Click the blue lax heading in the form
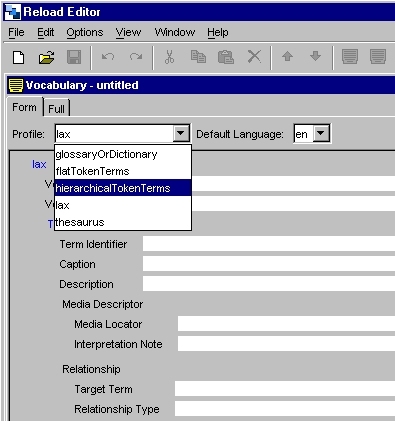The width and height of the screenshot is (395, 421). (x=39, y=164)
